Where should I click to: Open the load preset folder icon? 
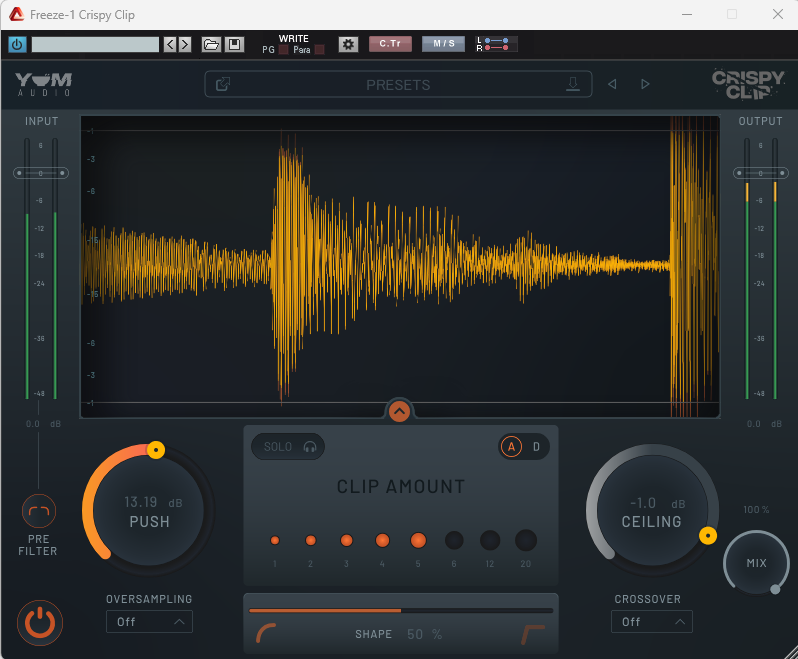[211, 45]
